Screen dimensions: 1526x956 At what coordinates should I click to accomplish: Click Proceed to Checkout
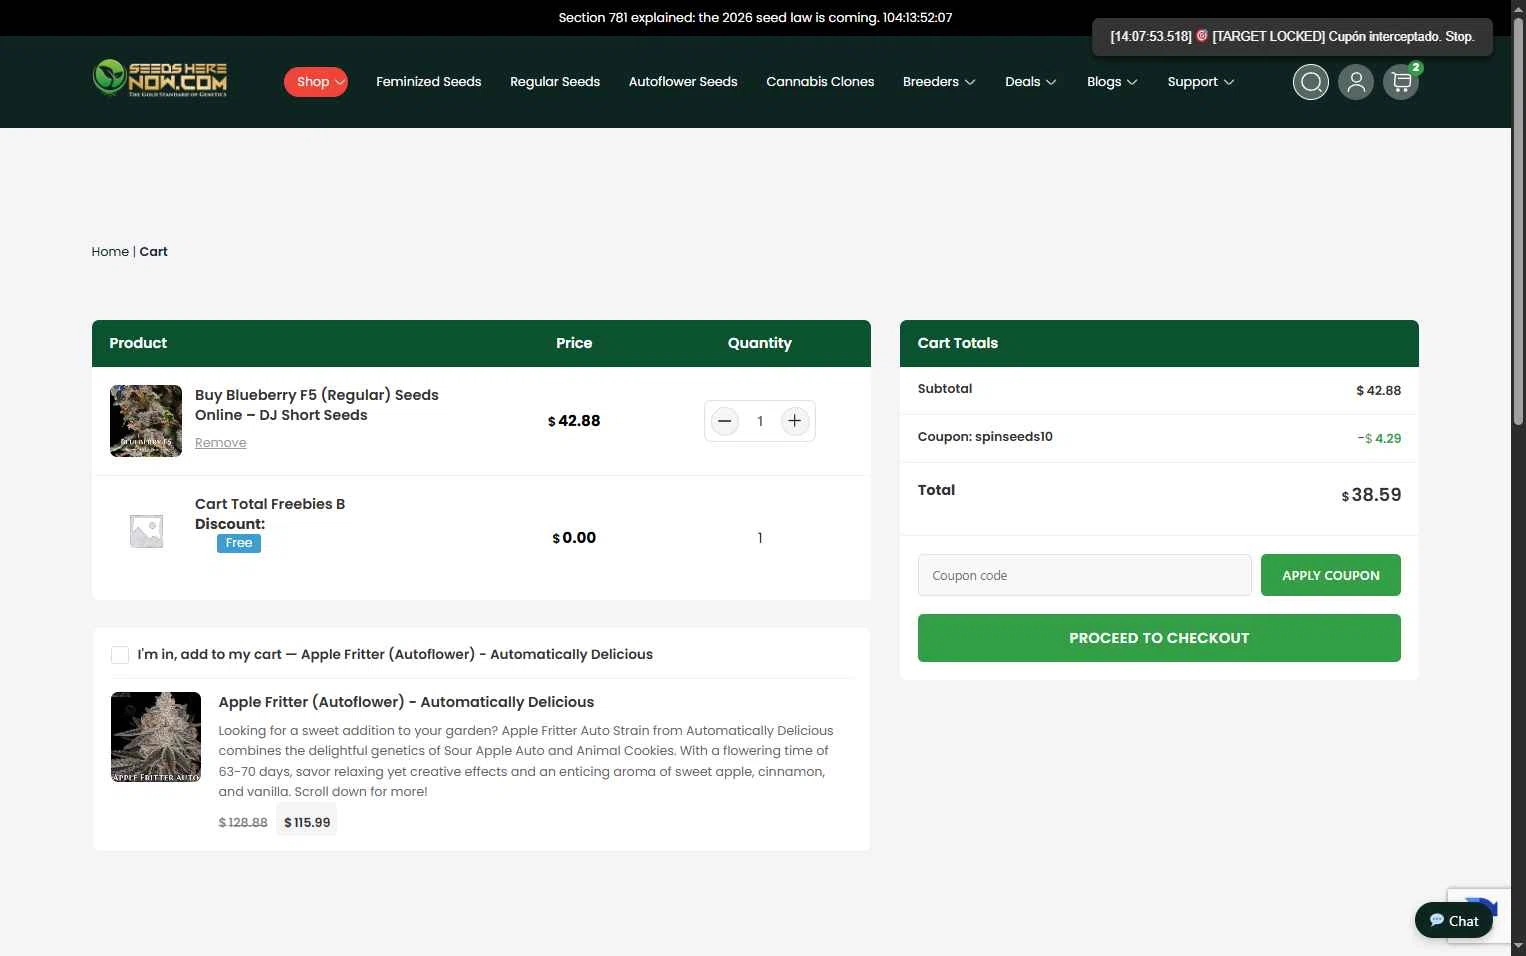tap(1159, 638)
